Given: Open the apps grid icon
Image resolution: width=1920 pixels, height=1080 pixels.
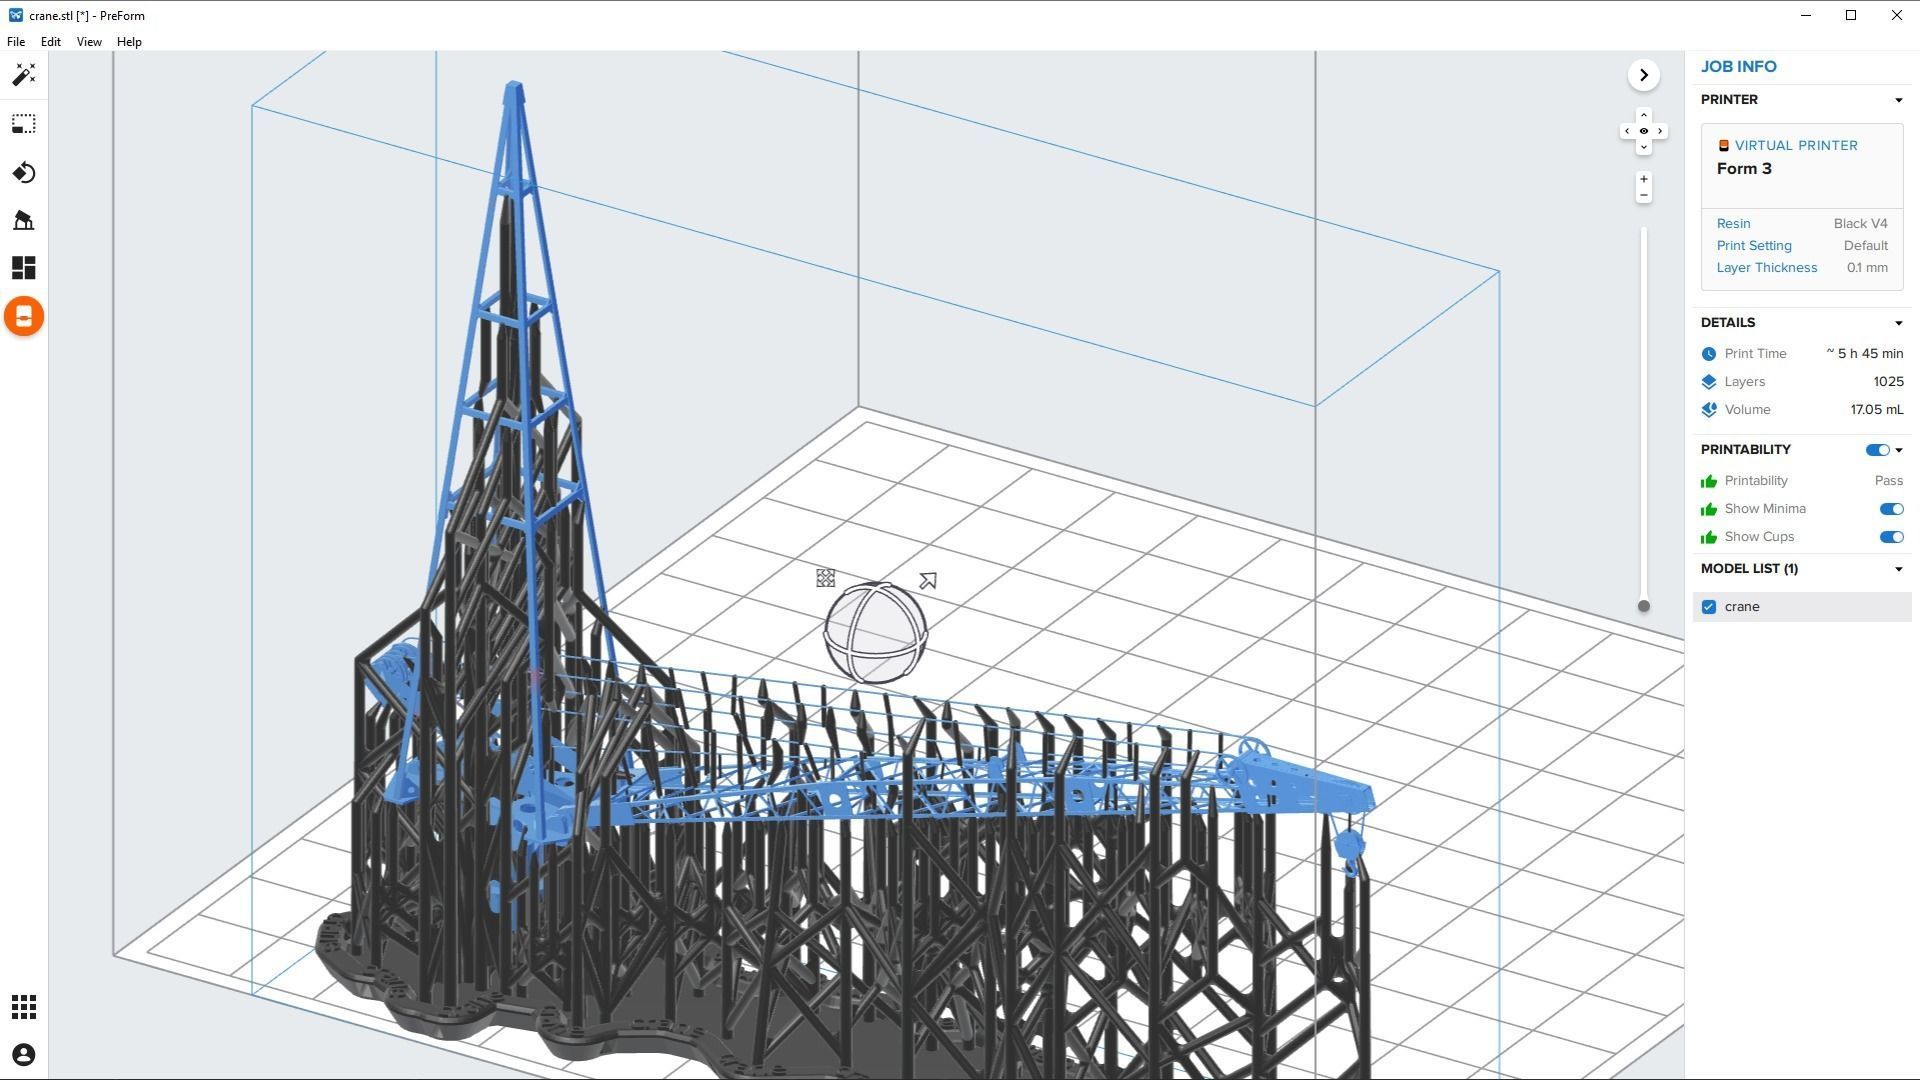Looking at the screenshot, I should 24,1007.
